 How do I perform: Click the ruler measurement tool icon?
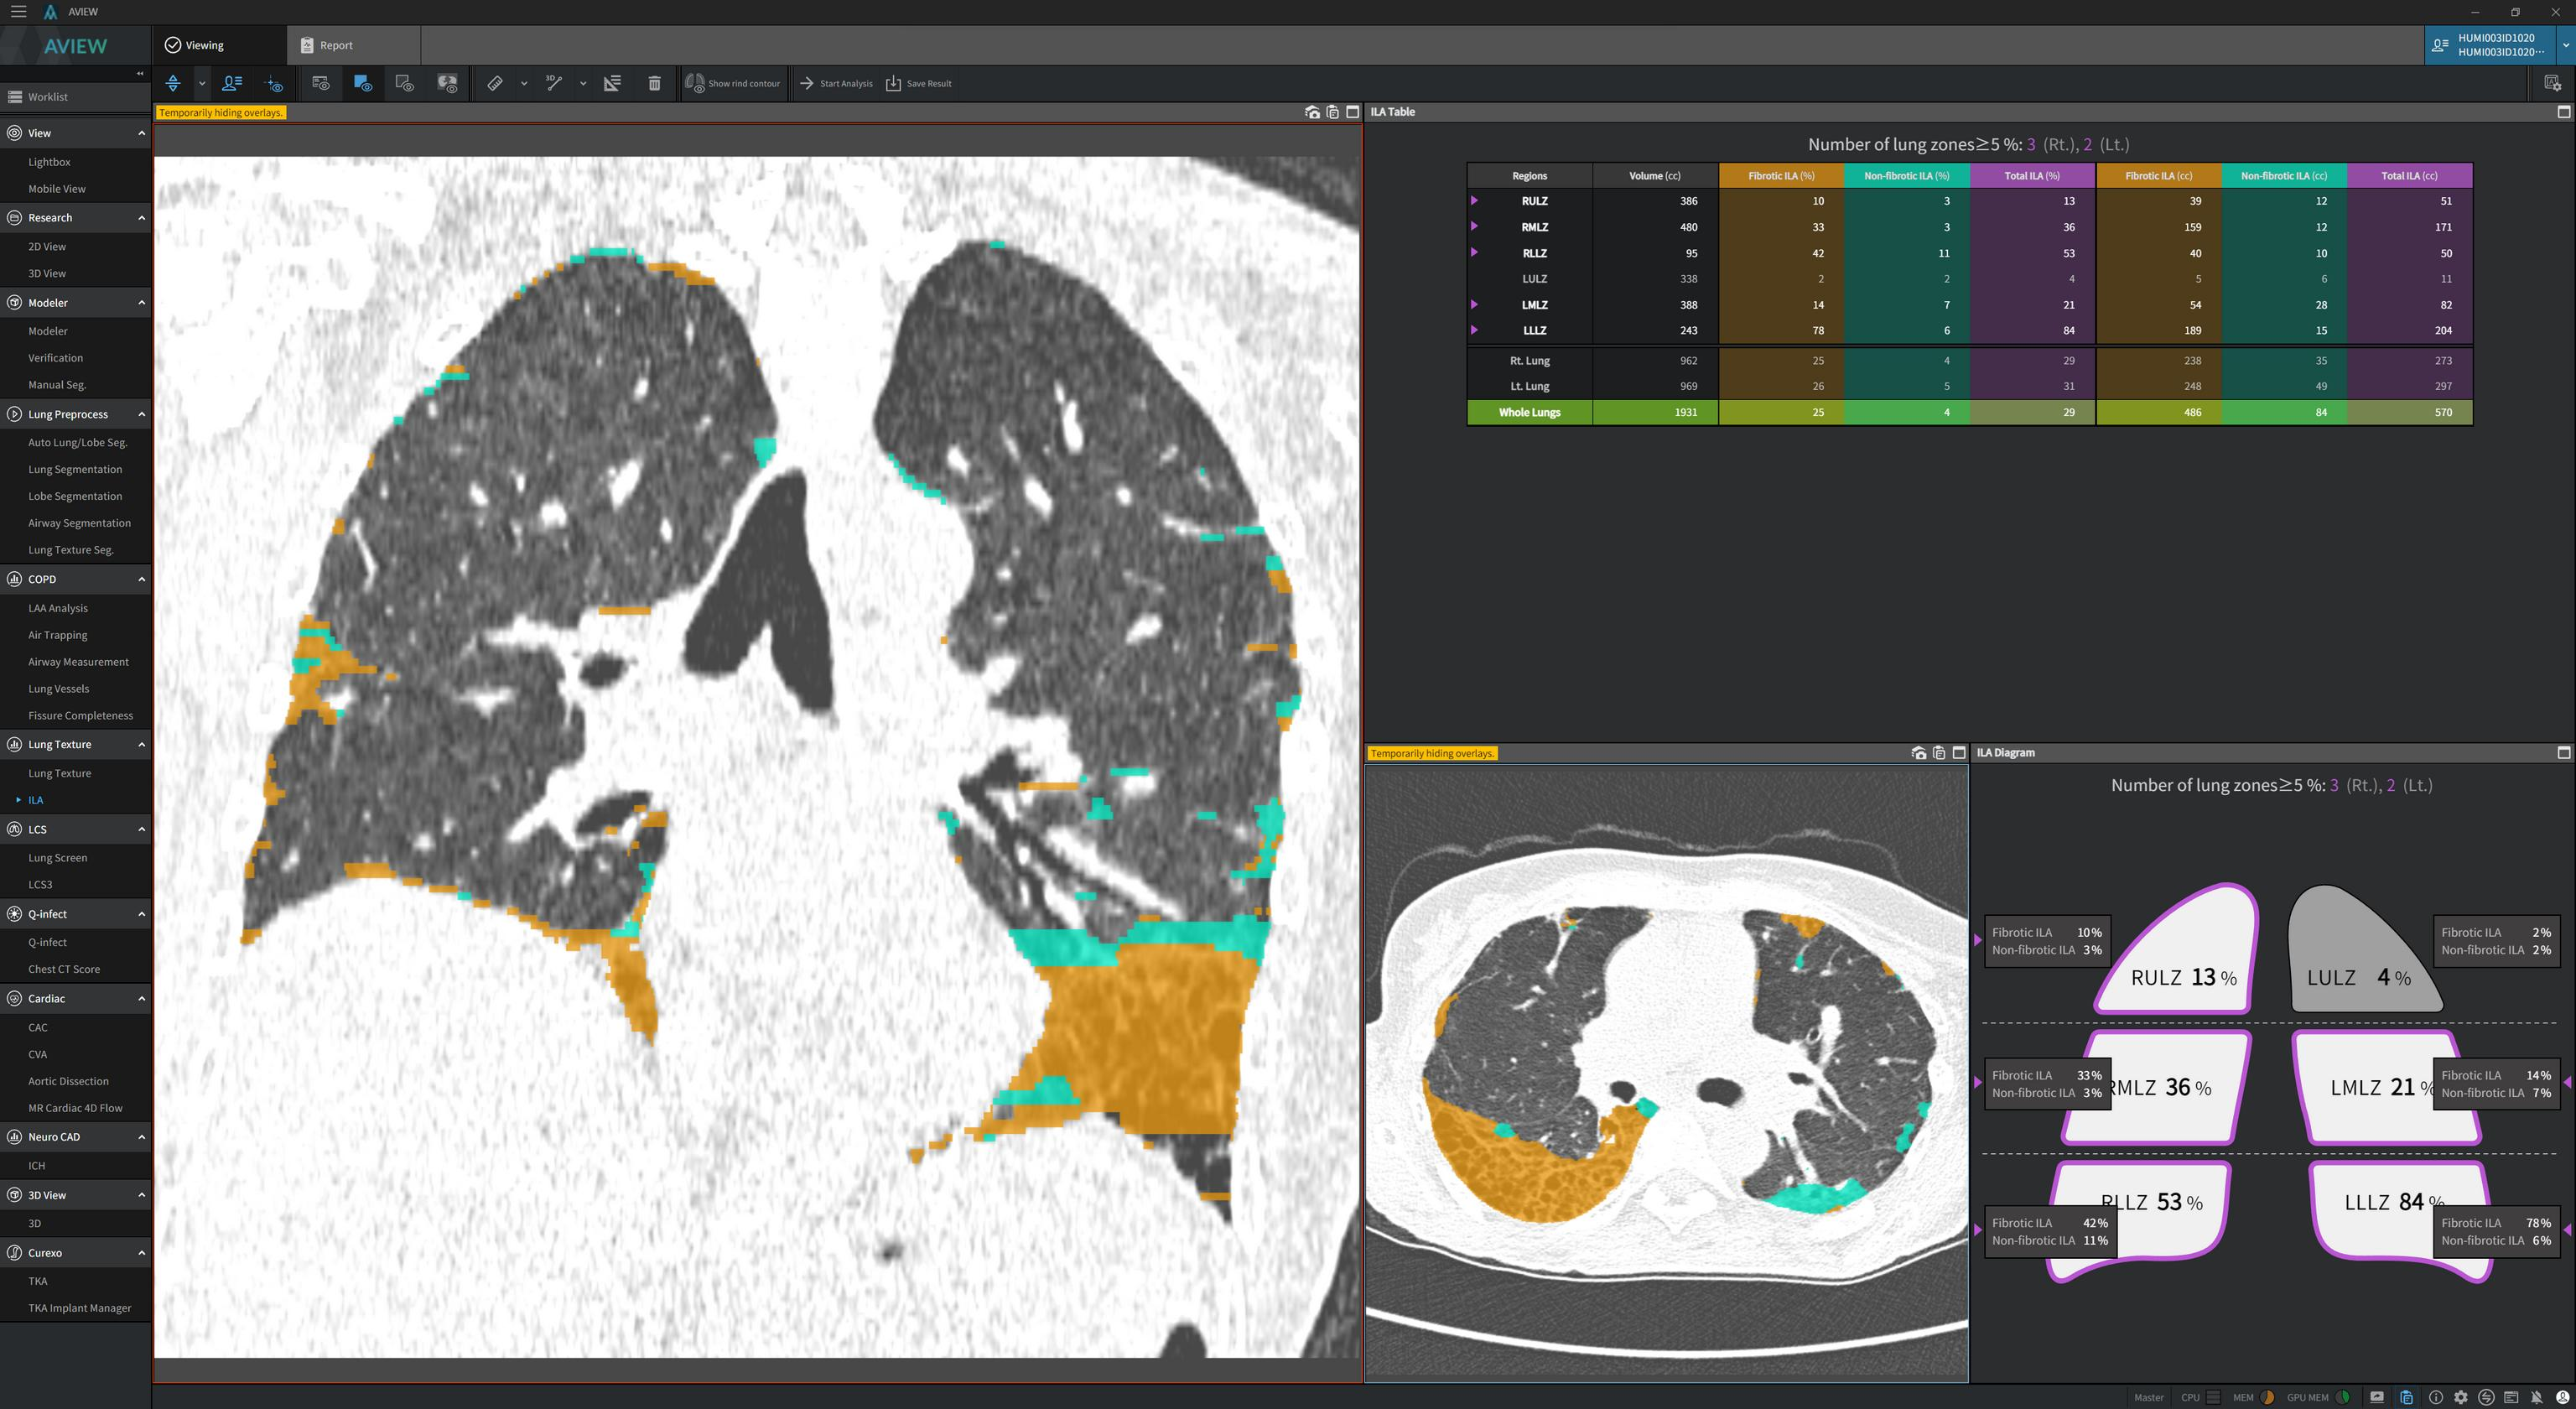pos(494,83)
